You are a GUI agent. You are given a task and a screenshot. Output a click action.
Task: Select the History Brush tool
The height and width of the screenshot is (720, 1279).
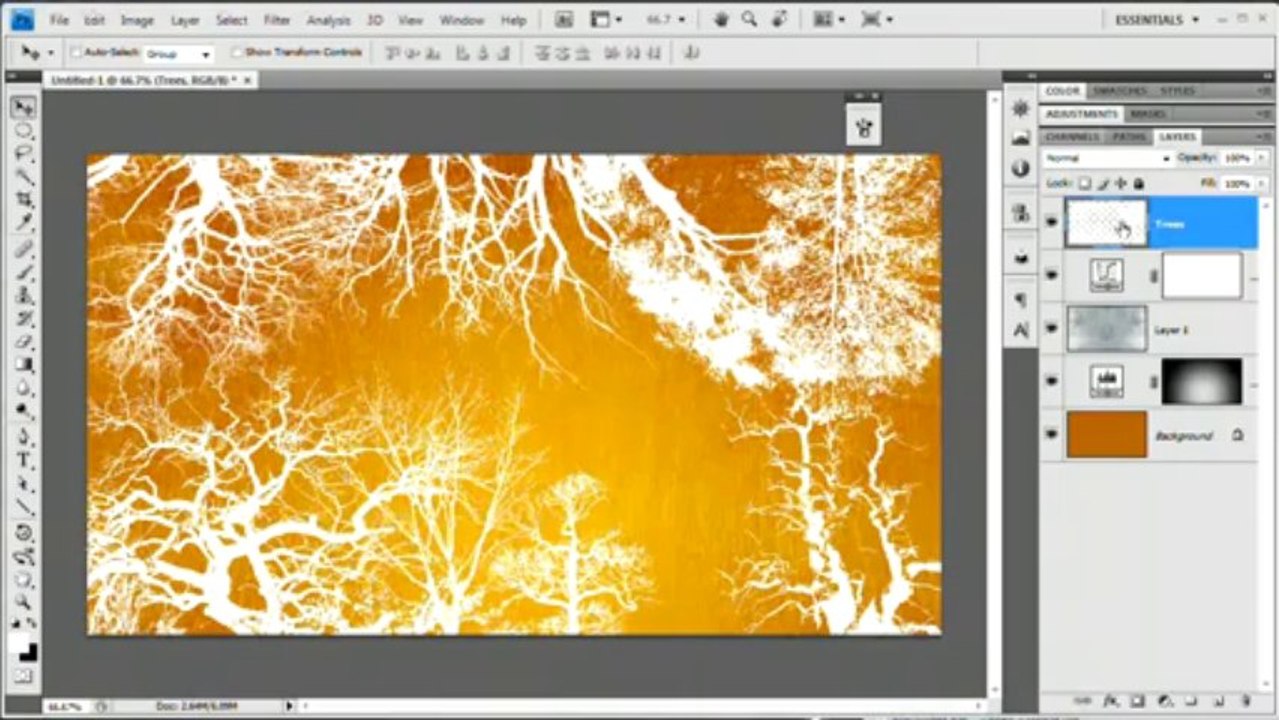(24, 318)
